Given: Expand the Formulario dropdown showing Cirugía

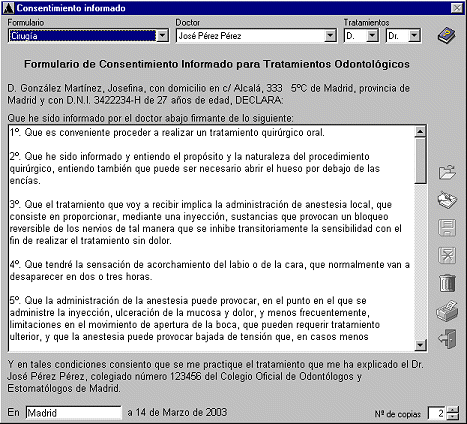Looking at the screenshot, I should [x=162, y=36].
